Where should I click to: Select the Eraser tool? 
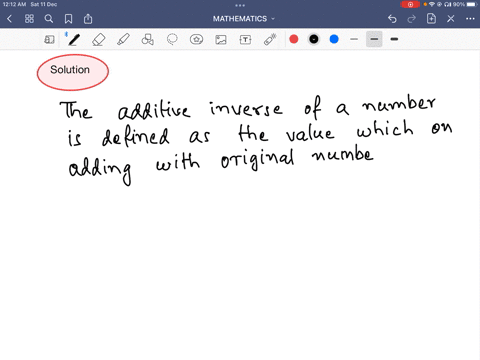99,40
